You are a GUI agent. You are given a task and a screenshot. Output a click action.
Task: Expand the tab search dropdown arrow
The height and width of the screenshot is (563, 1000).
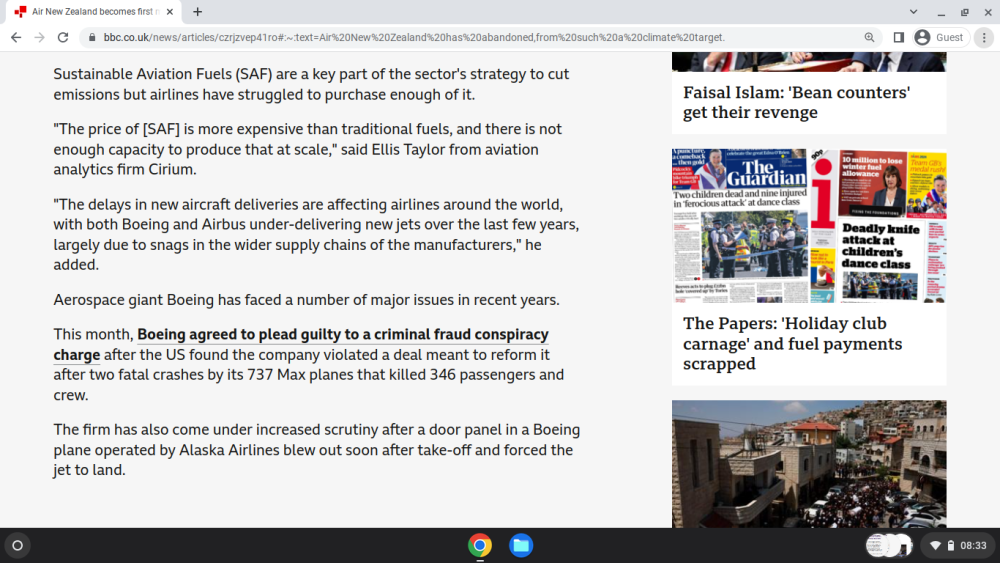click(x=913, y=11)
